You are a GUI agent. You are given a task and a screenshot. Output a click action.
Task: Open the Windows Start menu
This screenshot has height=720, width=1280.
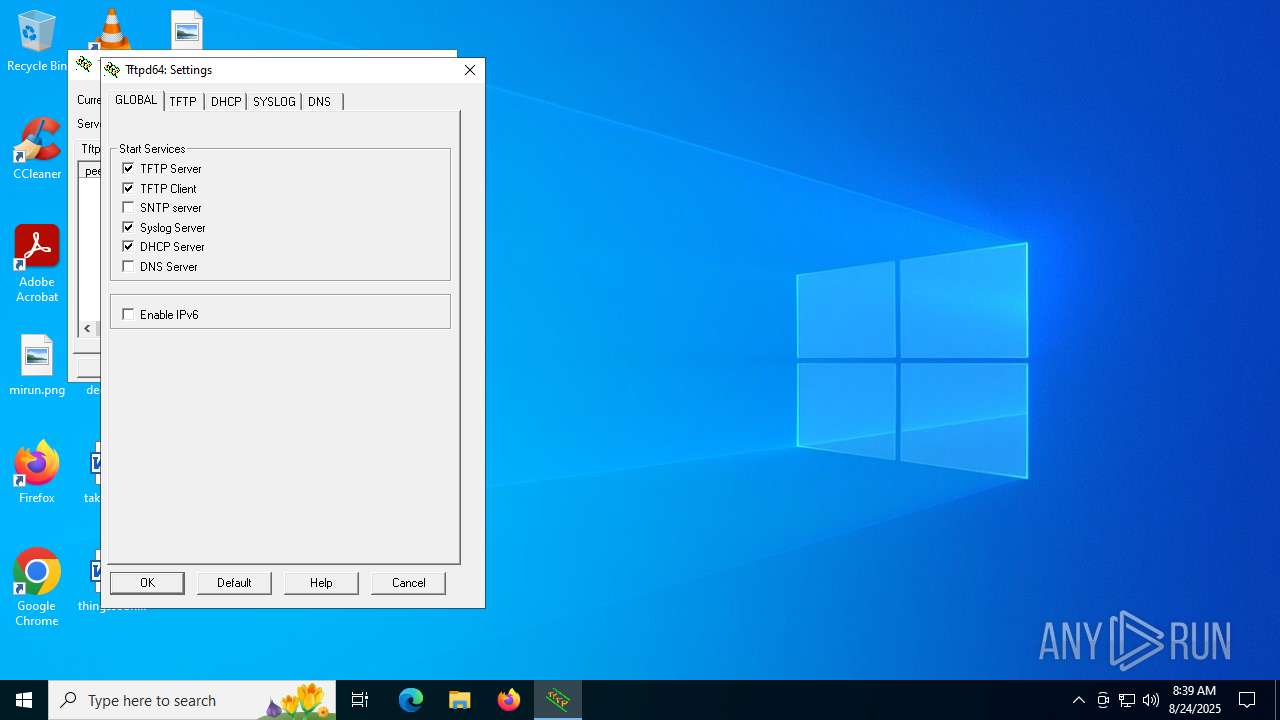coord(24,700)
